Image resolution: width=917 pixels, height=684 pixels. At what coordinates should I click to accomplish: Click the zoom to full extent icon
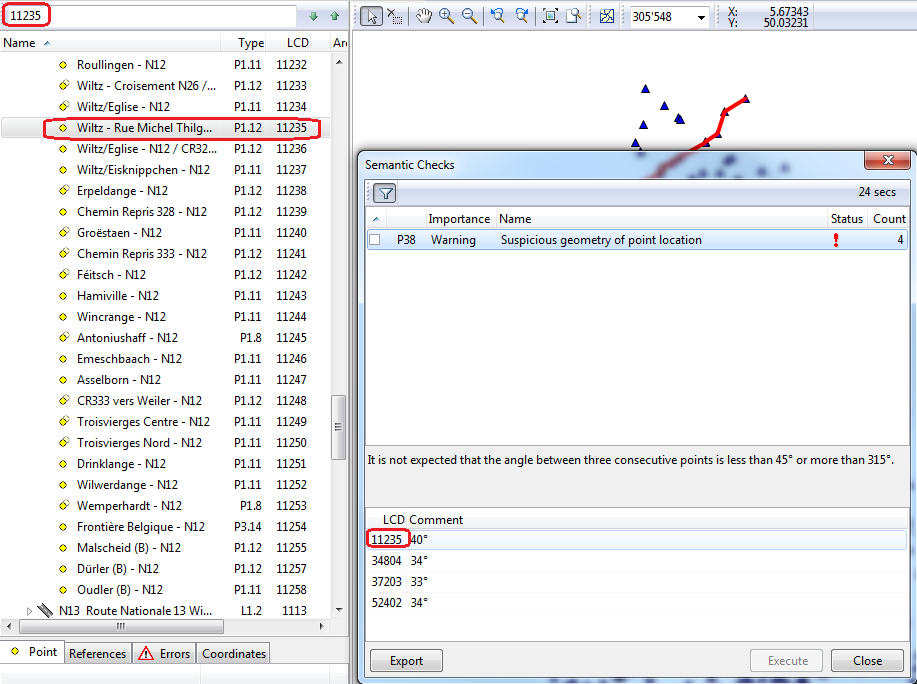tap(550, 16)
